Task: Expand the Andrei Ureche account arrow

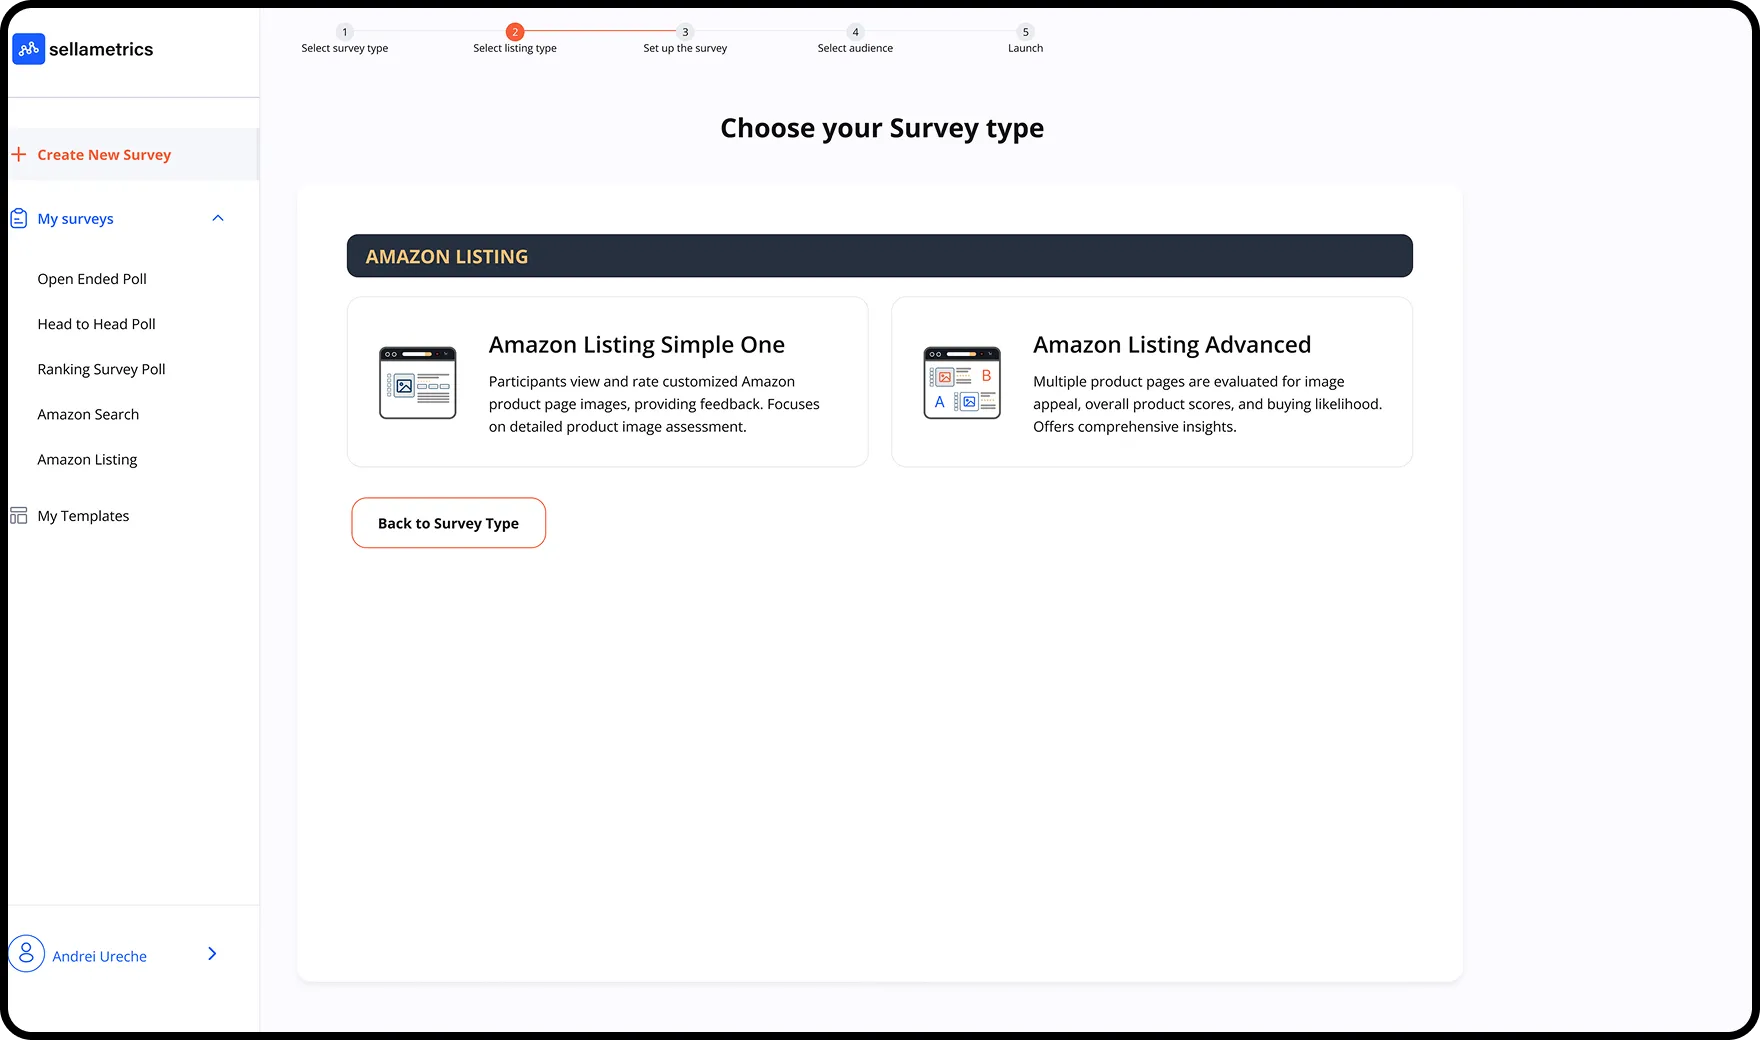Action: click(x=212, y=954)
